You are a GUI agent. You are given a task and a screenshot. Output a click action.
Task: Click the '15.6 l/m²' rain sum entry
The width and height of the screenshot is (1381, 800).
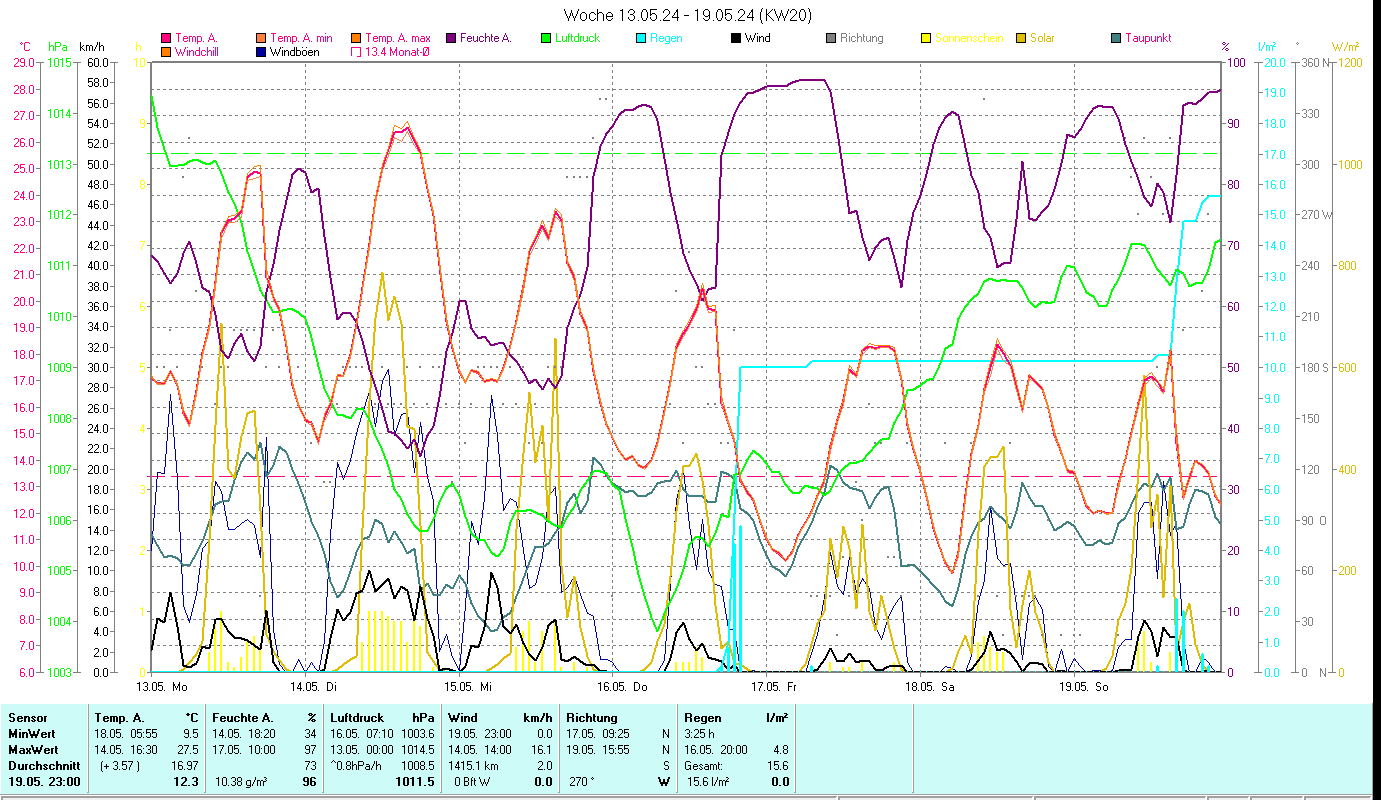tap(708, 782)
